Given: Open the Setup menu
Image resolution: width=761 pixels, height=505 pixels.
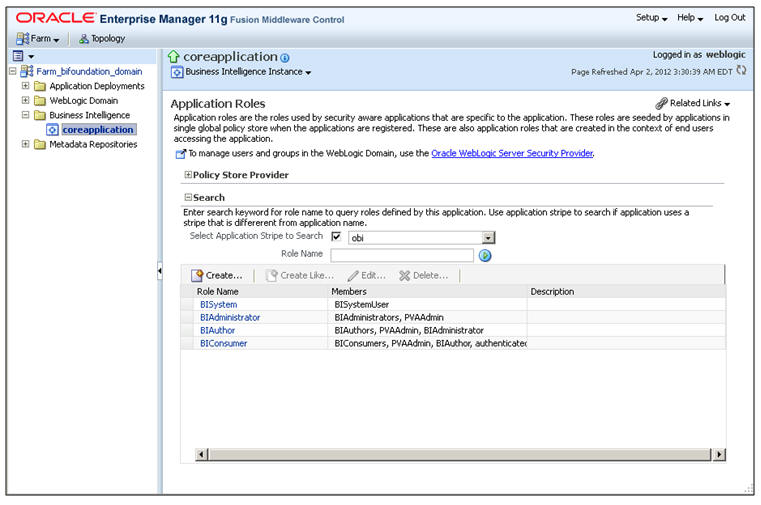Looking at the screenshot, I should 651,18.
